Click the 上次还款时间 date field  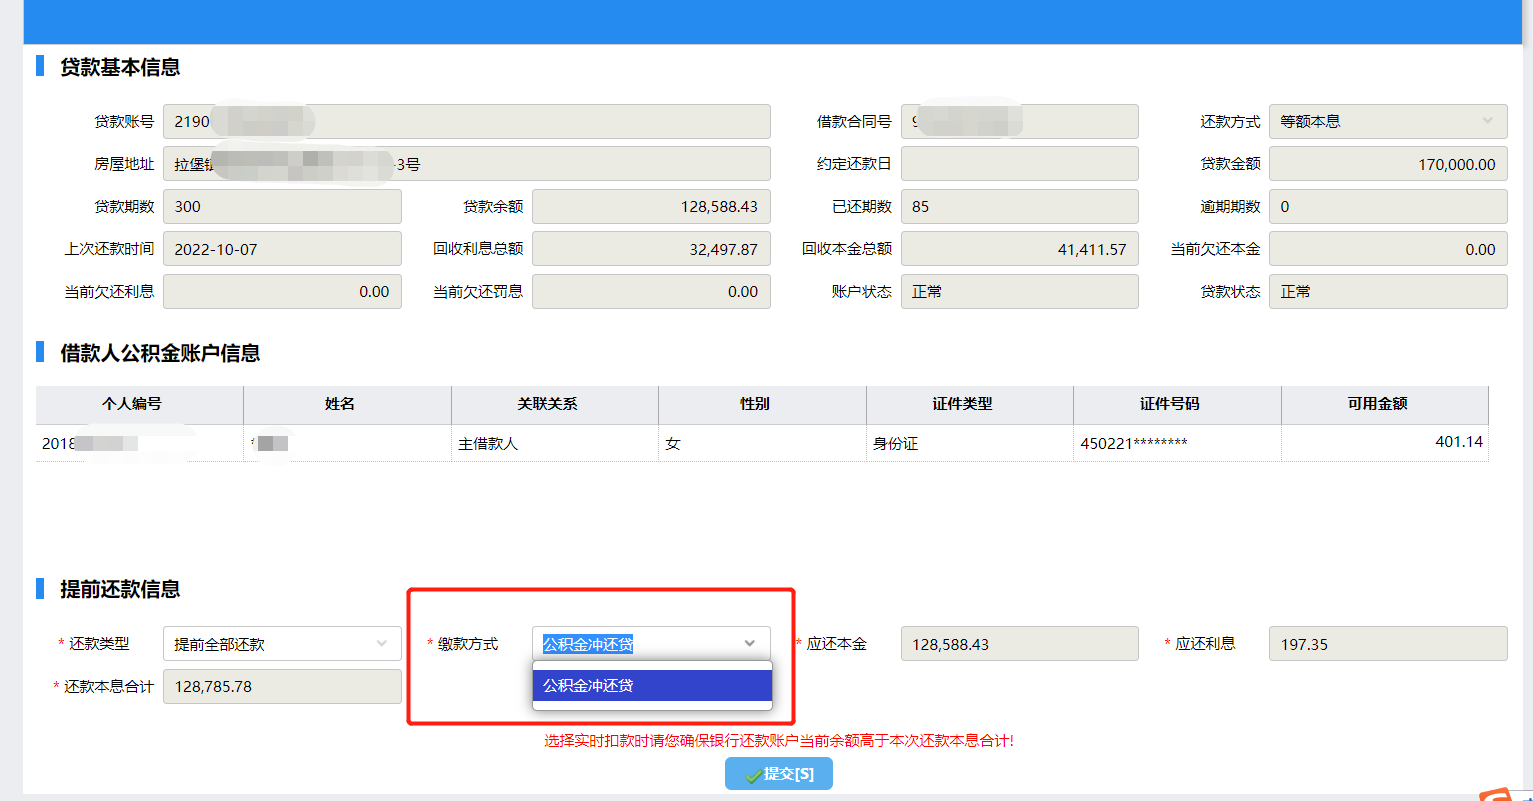click(282, 249)
